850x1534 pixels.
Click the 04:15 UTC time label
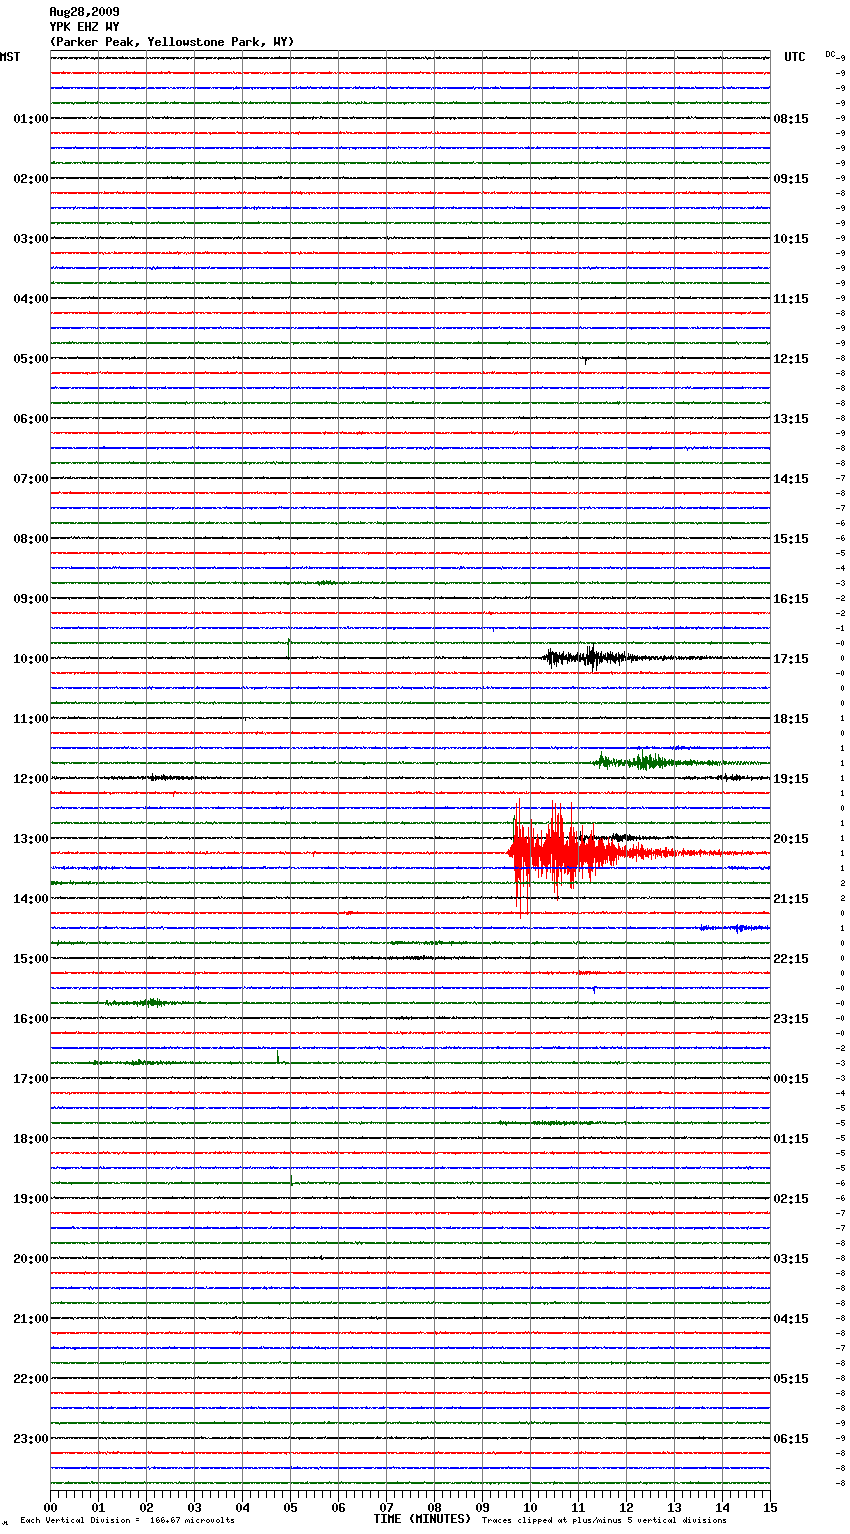click(x=791, y=1319)
